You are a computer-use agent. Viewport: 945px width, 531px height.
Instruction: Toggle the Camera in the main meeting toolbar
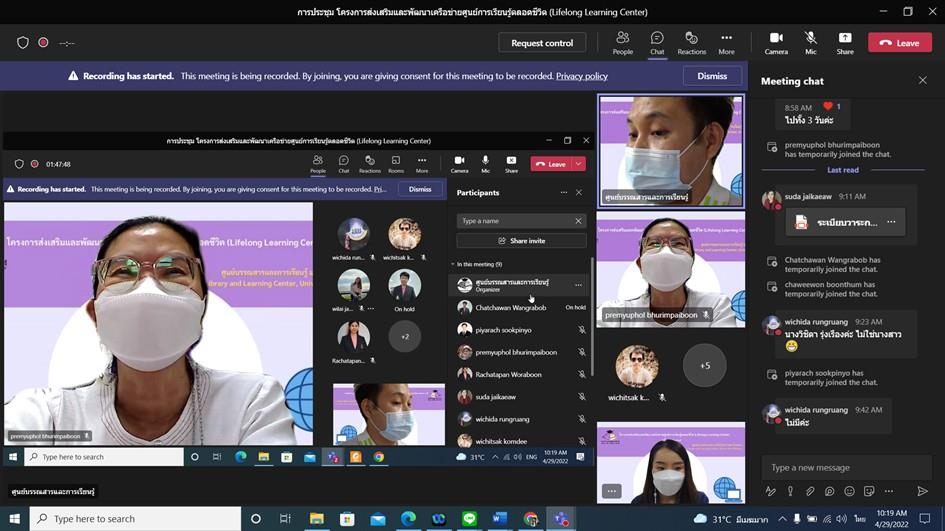pos(776,43)
